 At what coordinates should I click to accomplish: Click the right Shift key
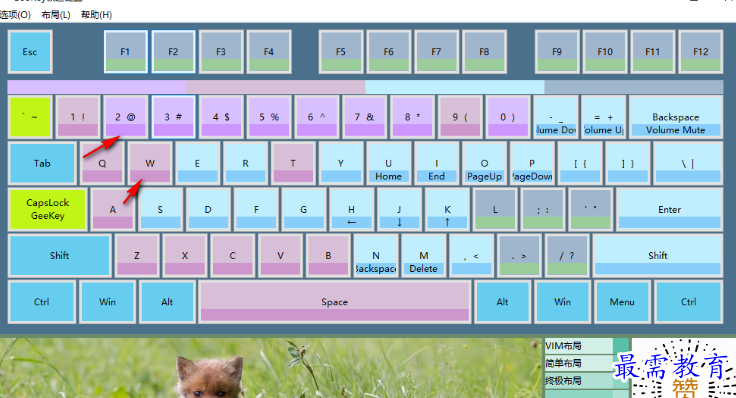[x=658, y=255]
